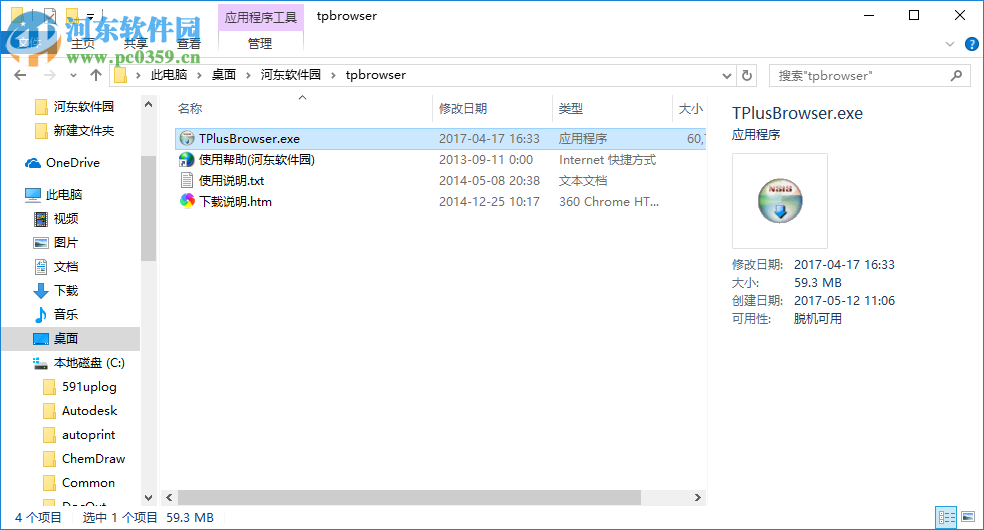Switch to details view layout icon
This screenshot has height=530, width=984.
tap(946, 517)
